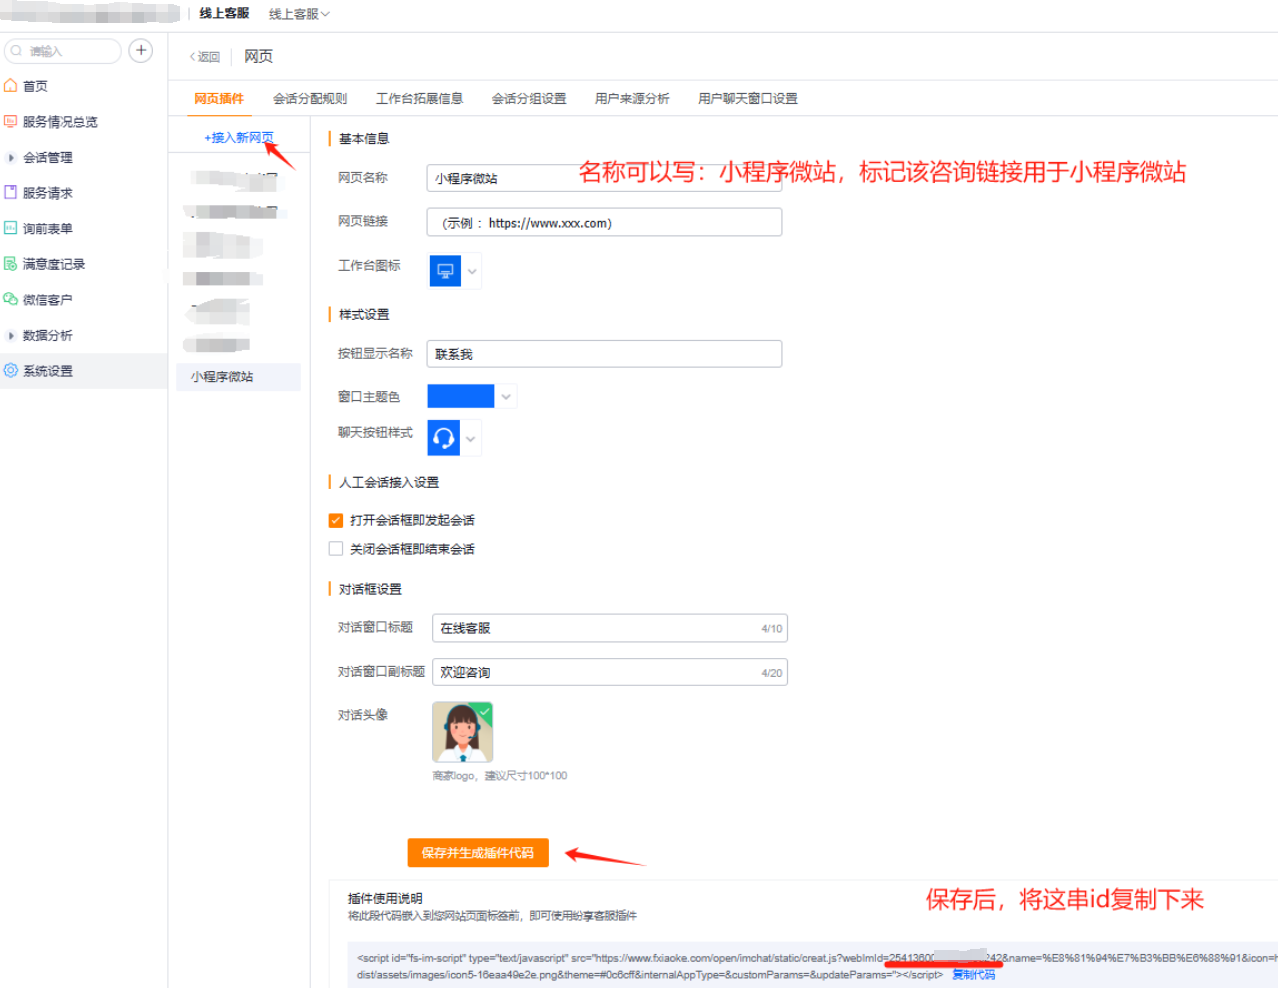Switch to 用户聊天窗口设置 tab
1278x988 pixels.
coord(748,98)
